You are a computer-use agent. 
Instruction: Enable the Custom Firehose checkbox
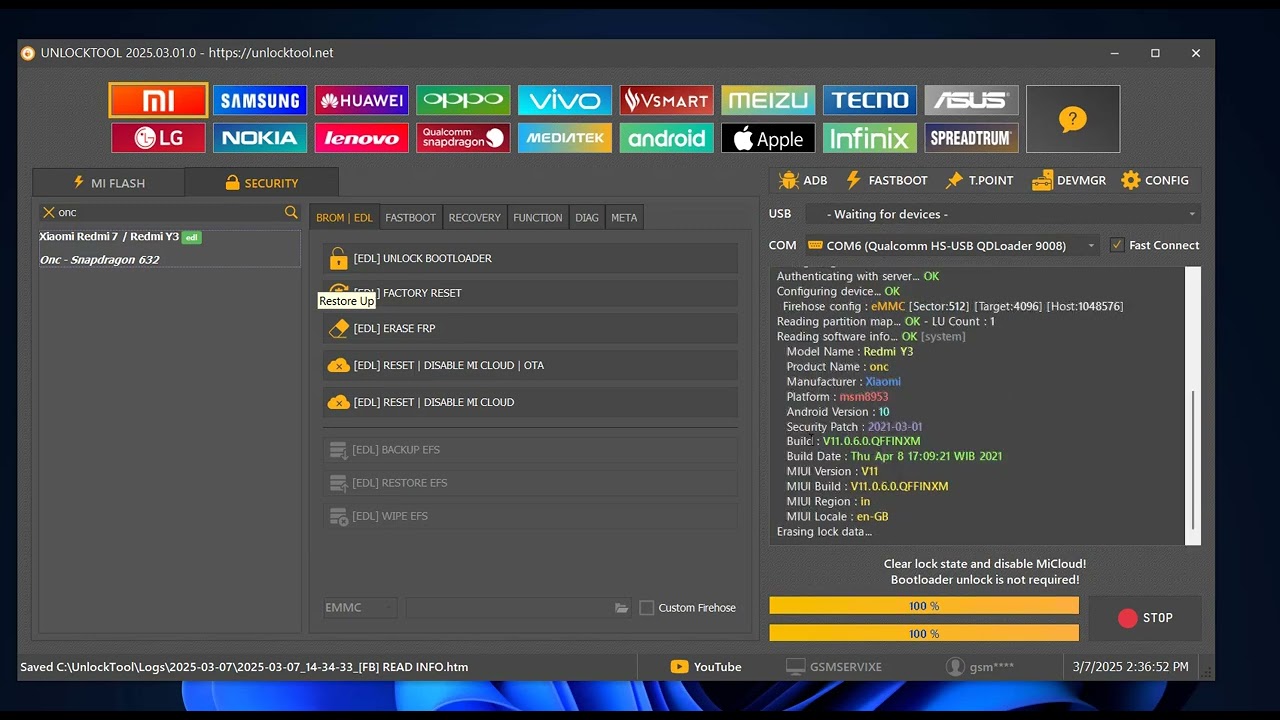(647, 608)
